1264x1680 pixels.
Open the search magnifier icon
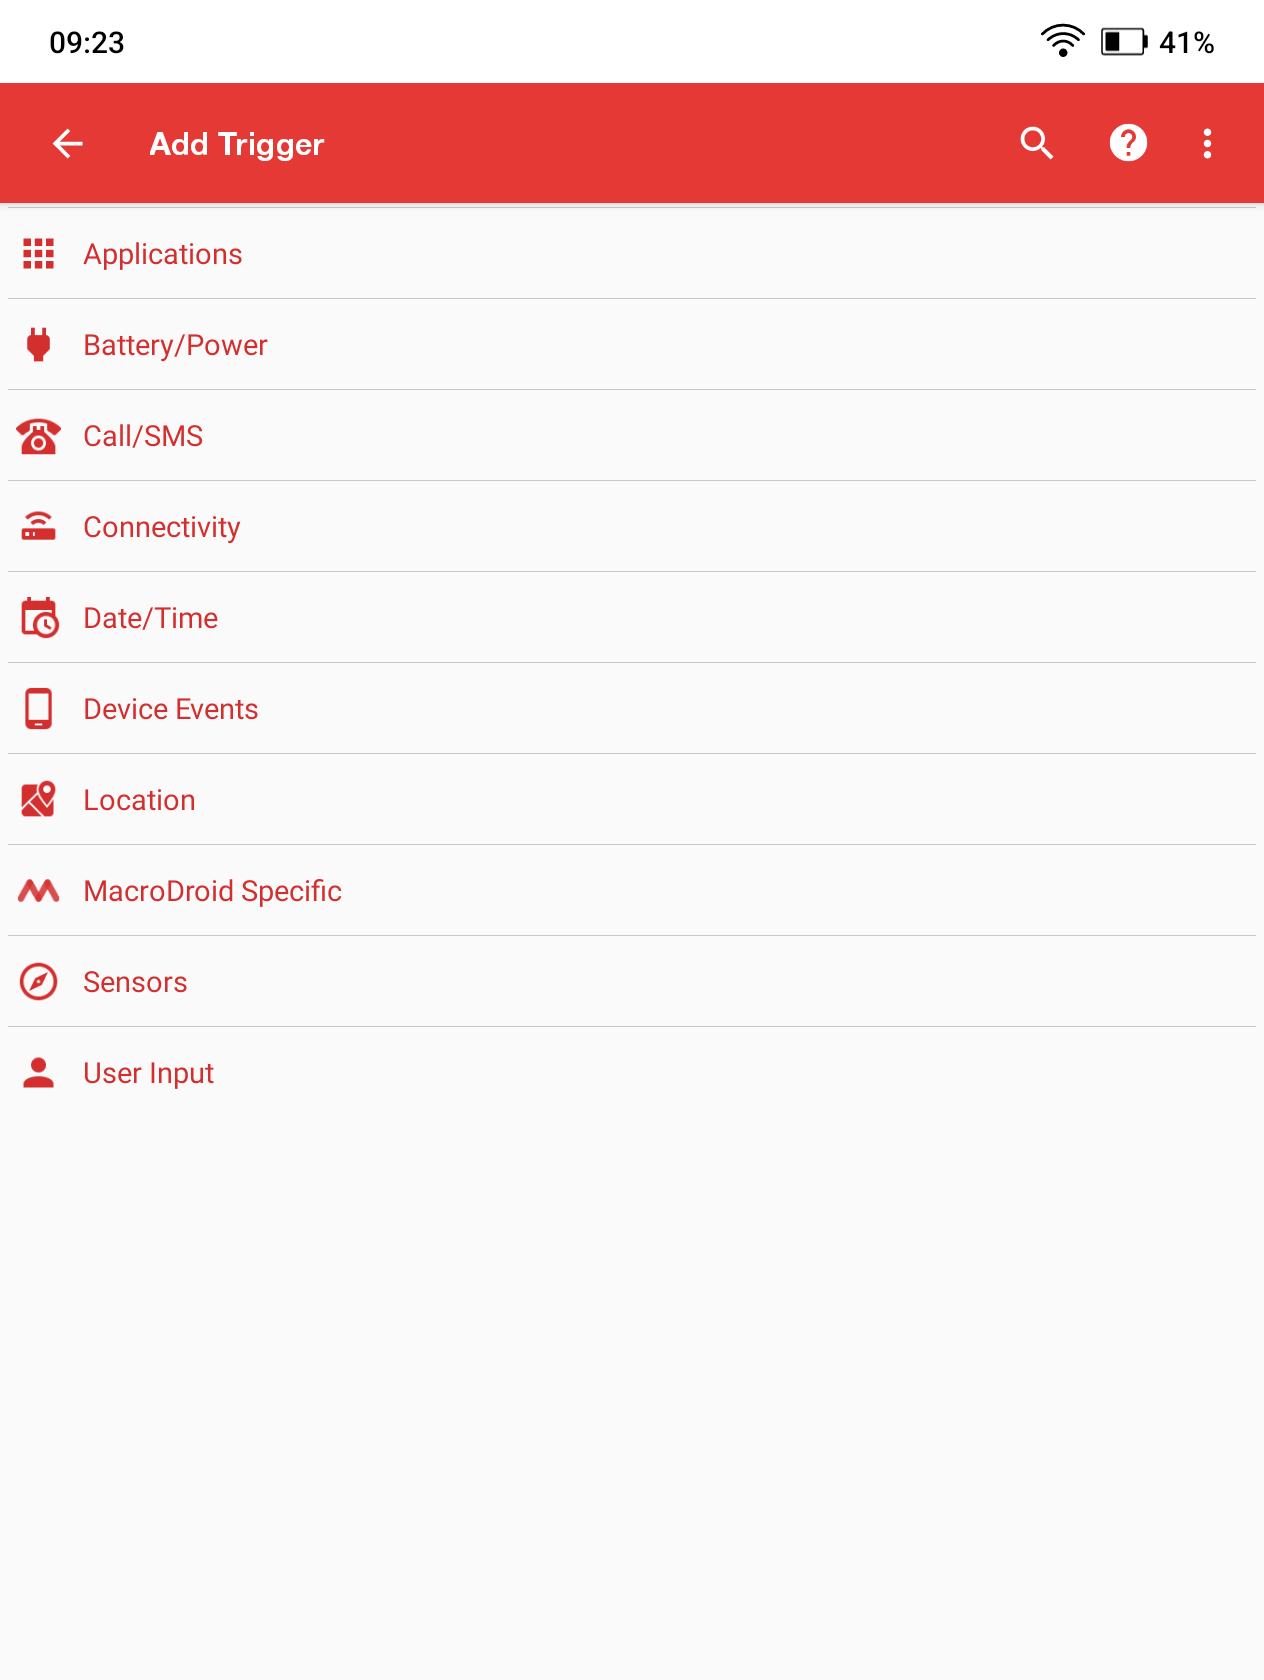(1037, 144)
